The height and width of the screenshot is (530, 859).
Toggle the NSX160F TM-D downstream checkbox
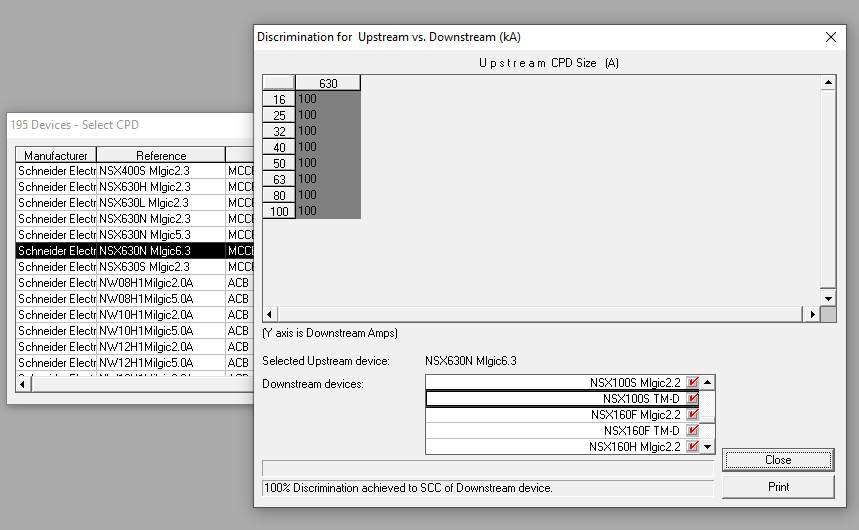coord(693,430)
